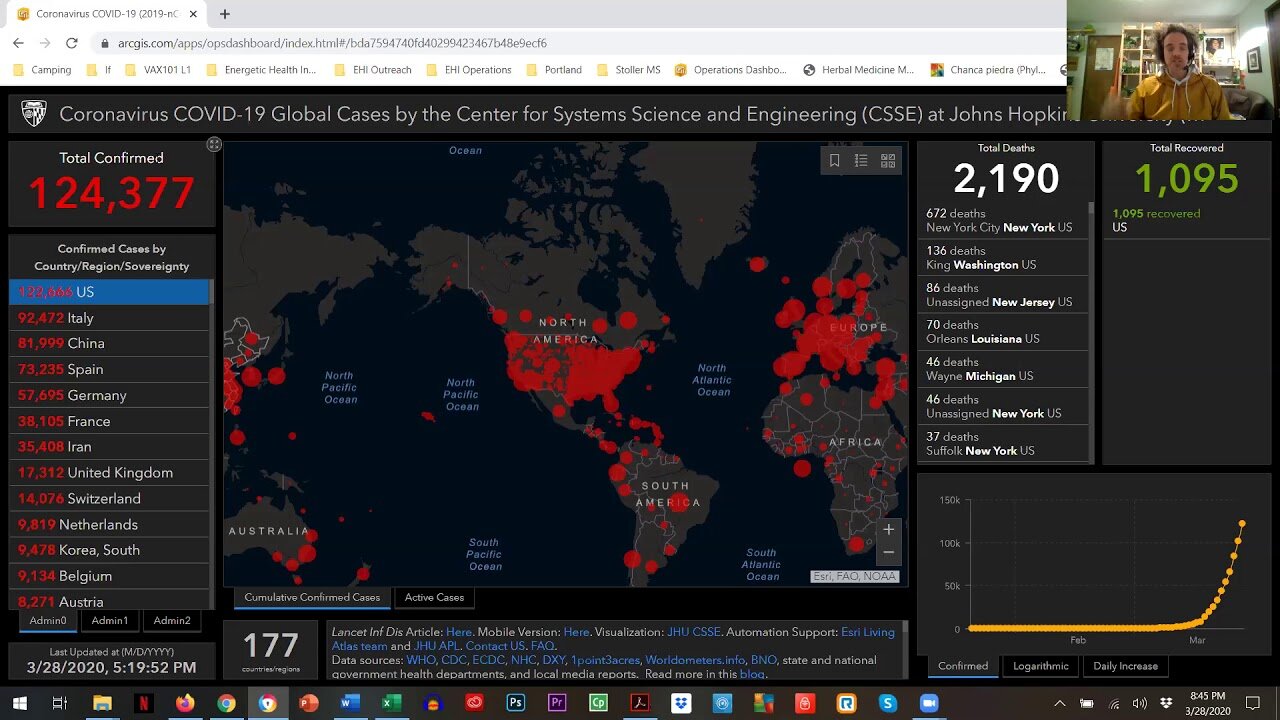Click the Orleans Louisiana deaths row
The width and height of the screenshot is (1280, 720).
click(1002, 331)
